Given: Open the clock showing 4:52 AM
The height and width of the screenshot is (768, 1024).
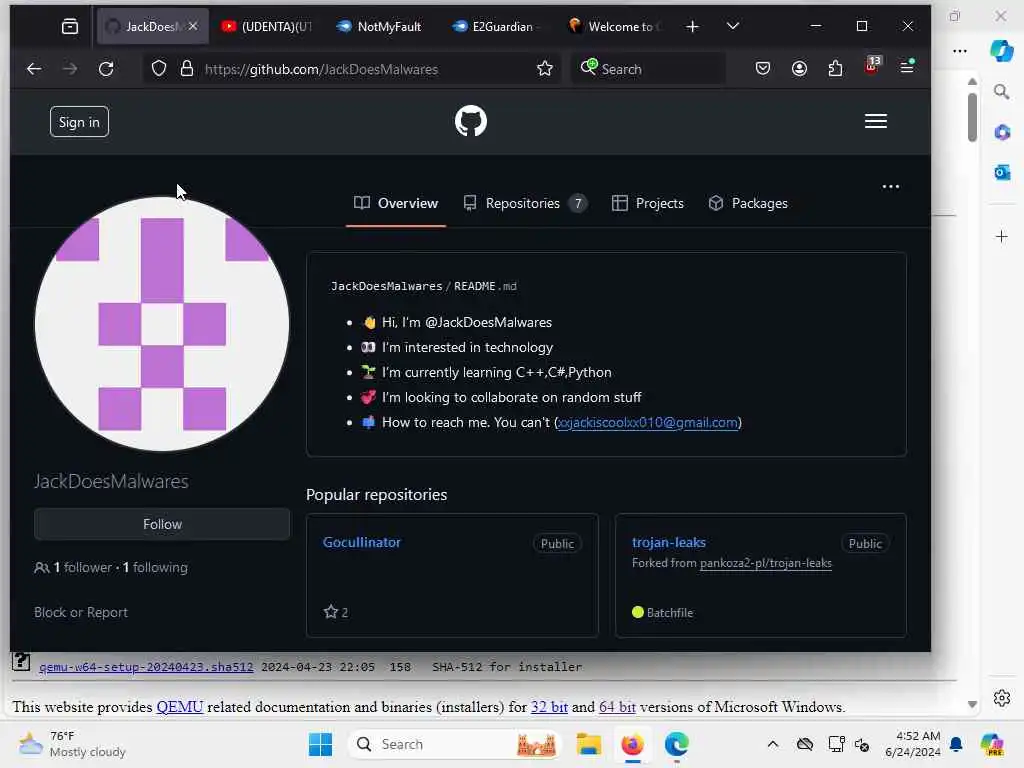Looking at the screenshot, I should (x=912, y=744).
